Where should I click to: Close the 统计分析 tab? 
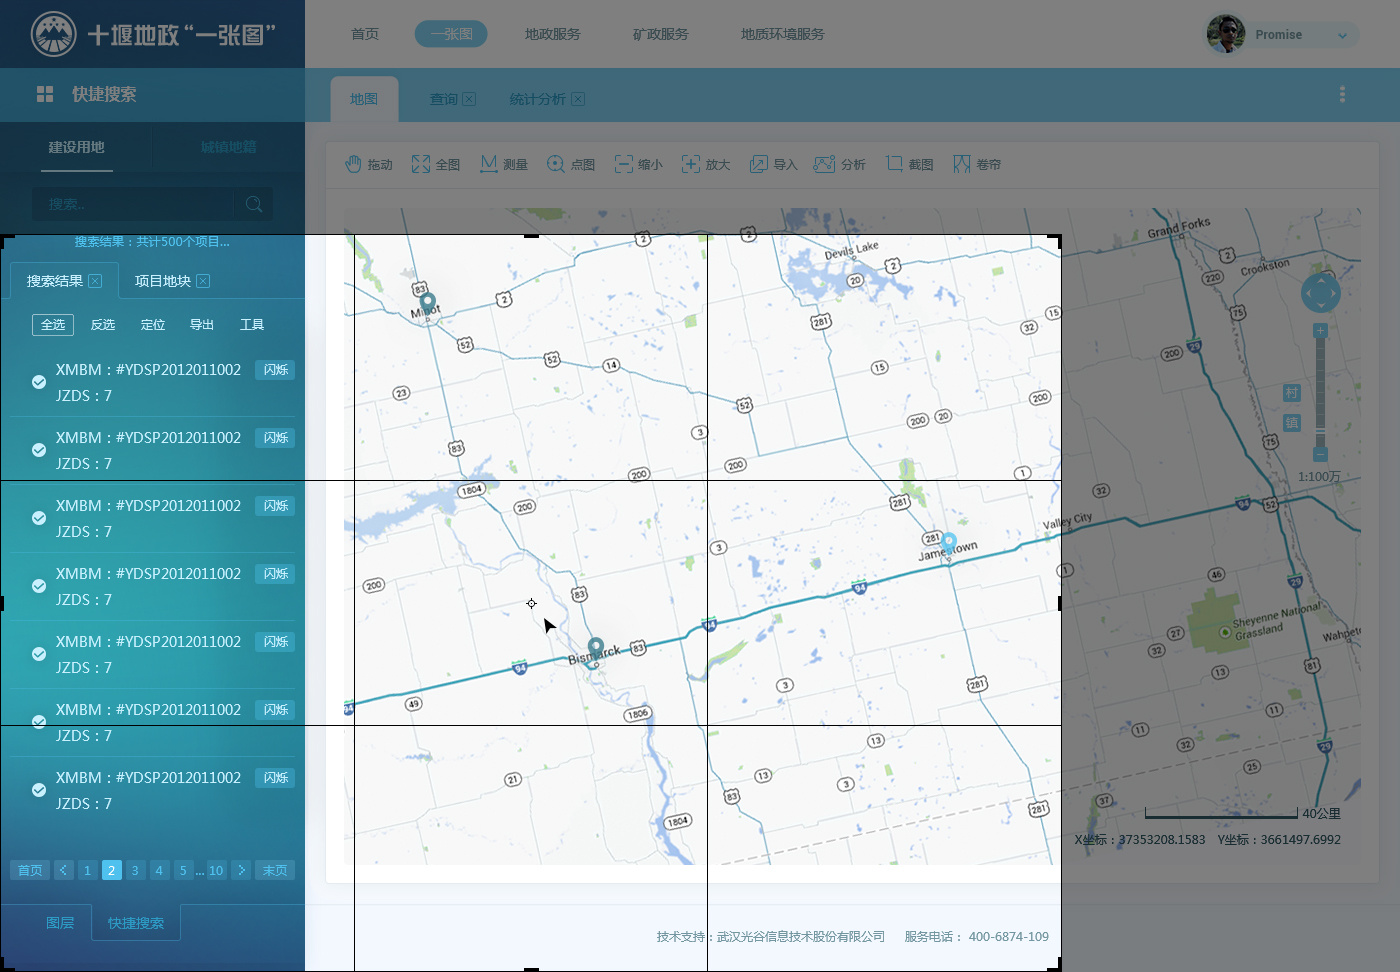(x=578, y=99)
